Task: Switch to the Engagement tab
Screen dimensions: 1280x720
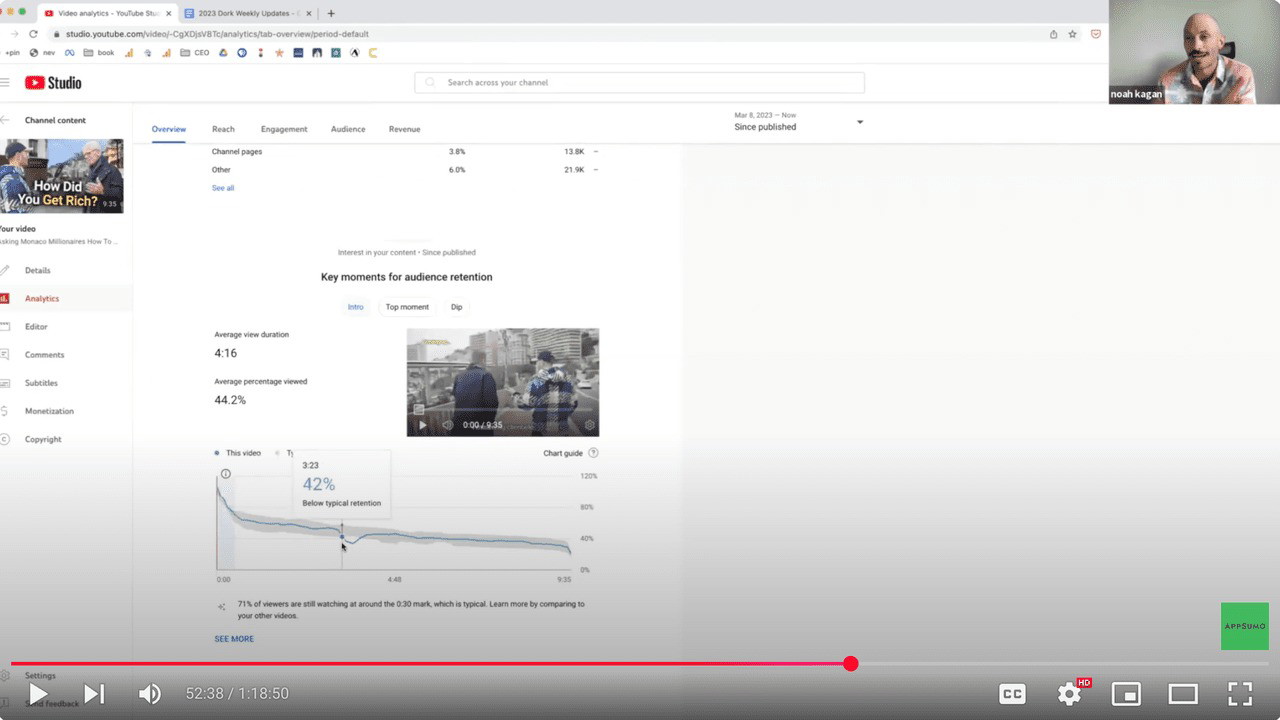Action: [284, 129]
